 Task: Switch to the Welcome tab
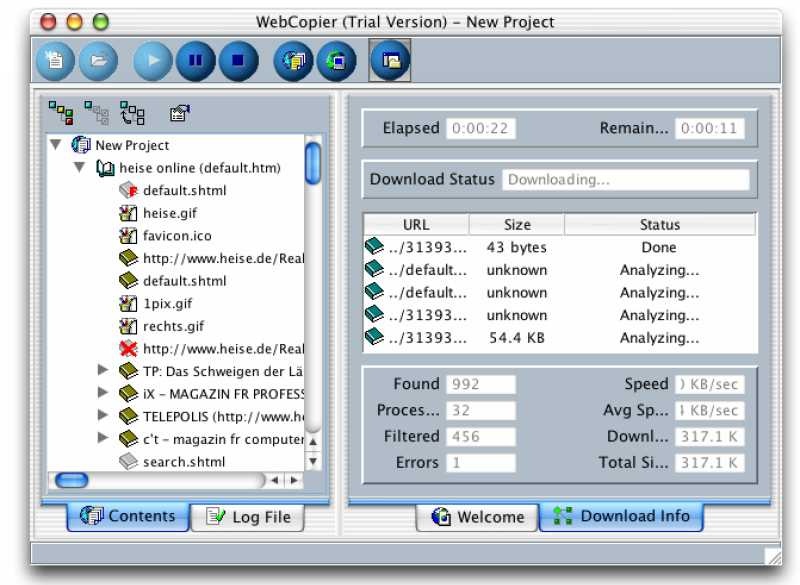tap(478, 517)
